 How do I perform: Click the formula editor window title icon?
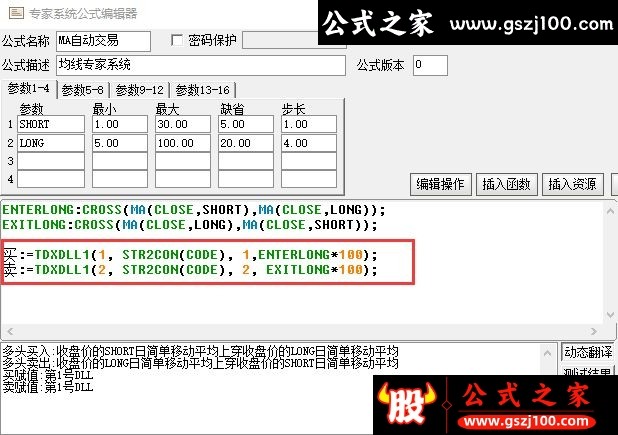point(16,13)
